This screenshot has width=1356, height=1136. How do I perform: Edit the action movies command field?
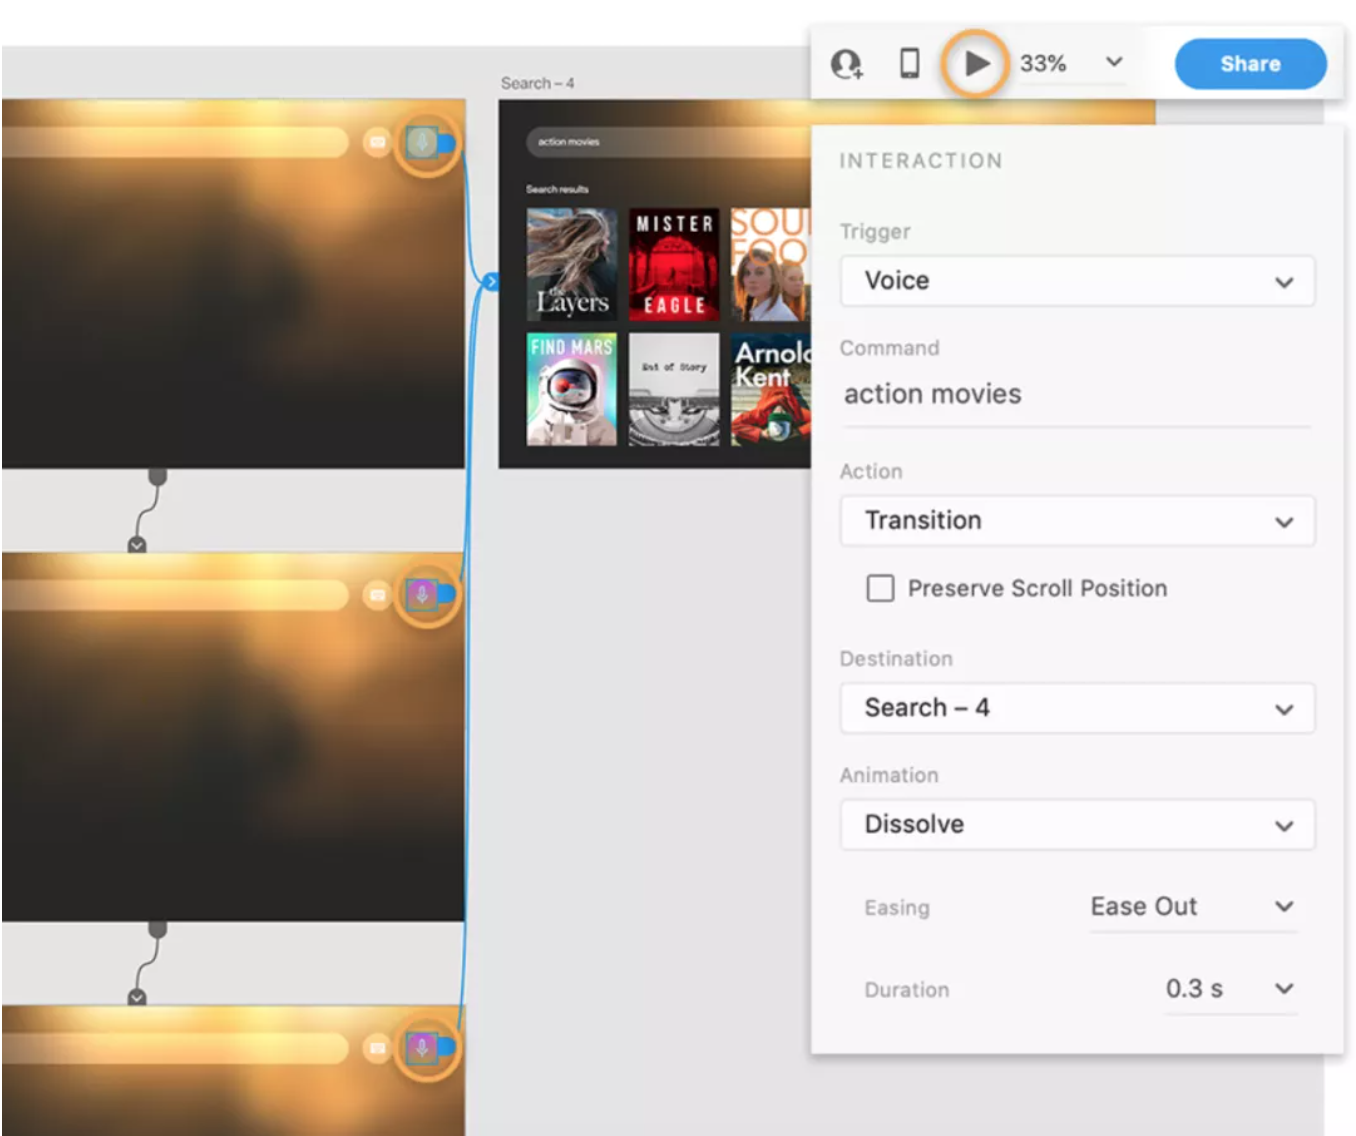(1076, 395)
